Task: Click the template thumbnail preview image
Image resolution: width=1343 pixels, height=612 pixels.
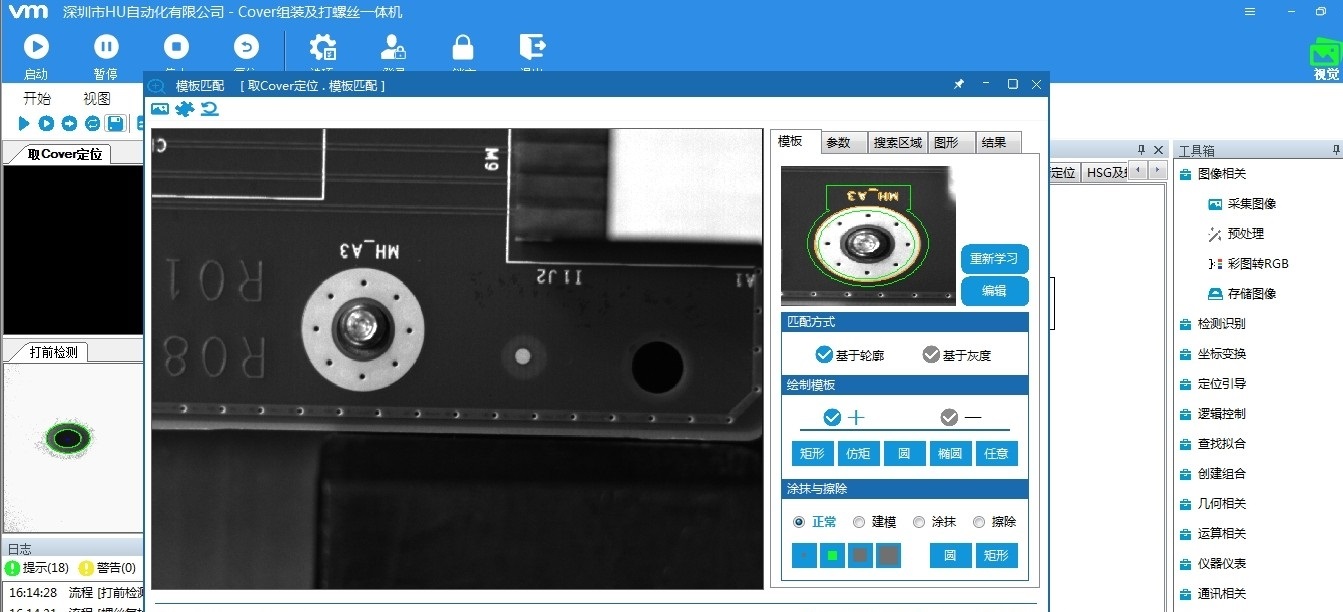Action: [867, 236]
